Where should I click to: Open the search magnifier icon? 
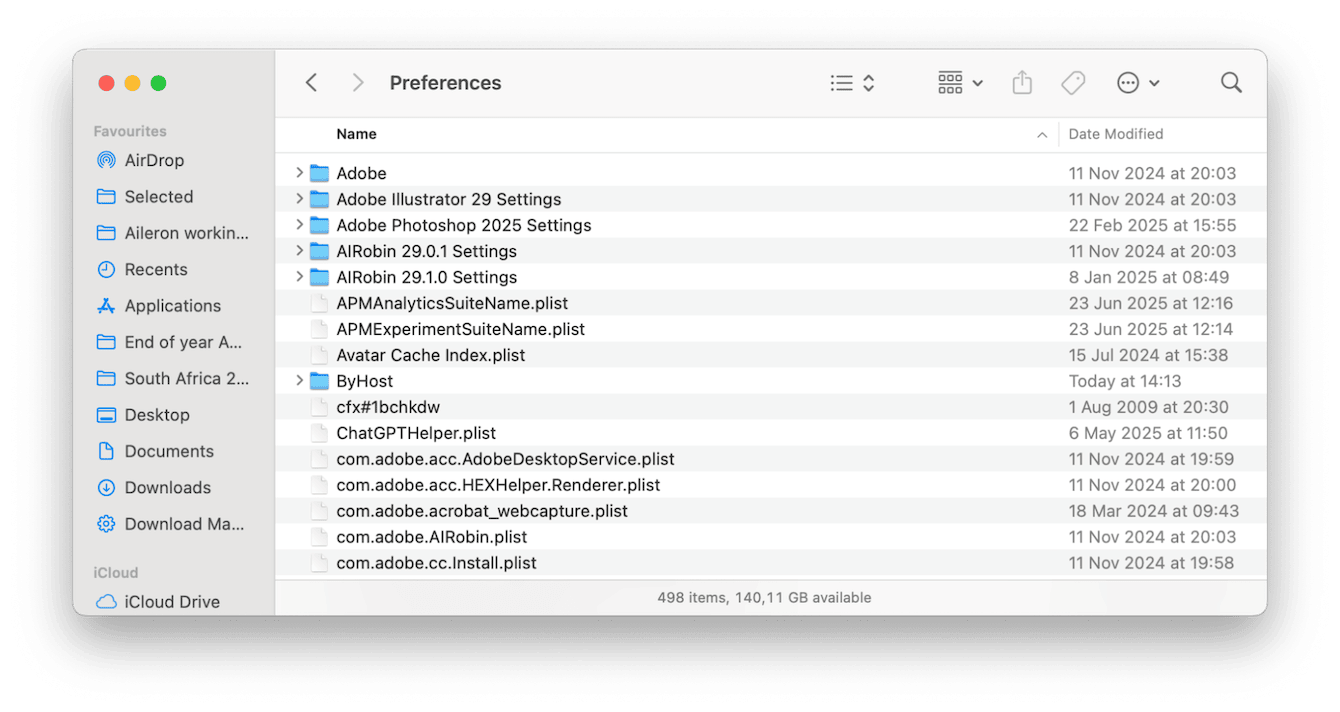click(x=1231, y=83)
